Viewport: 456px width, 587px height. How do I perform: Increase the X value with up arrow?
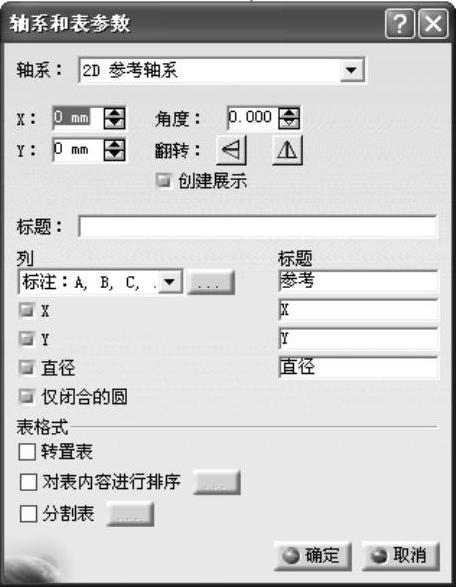click(x=115, y=113)
